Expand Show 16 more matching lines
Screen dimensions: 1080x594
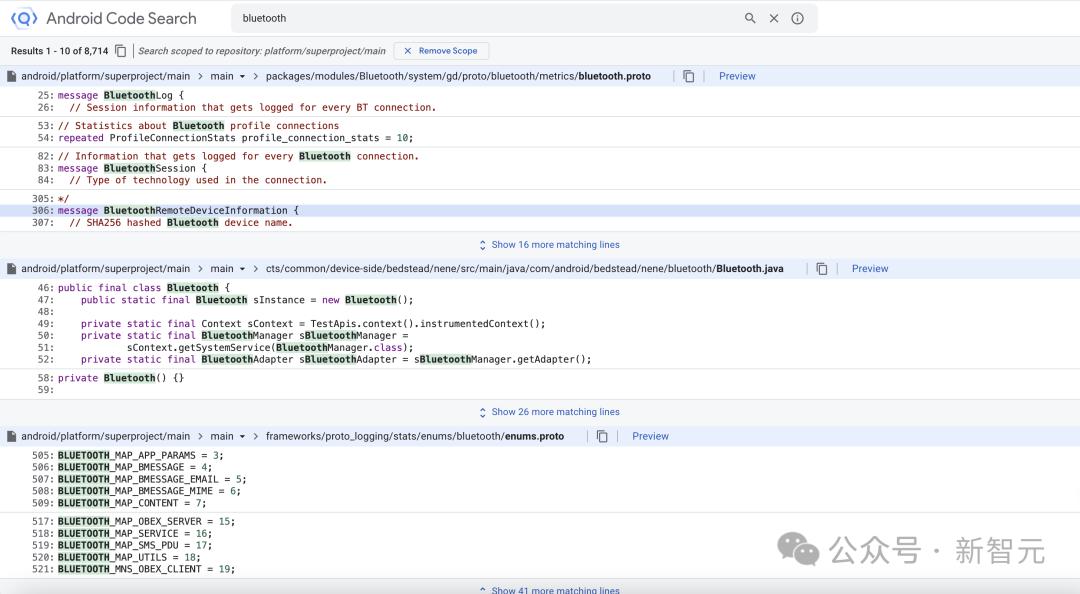549,245
